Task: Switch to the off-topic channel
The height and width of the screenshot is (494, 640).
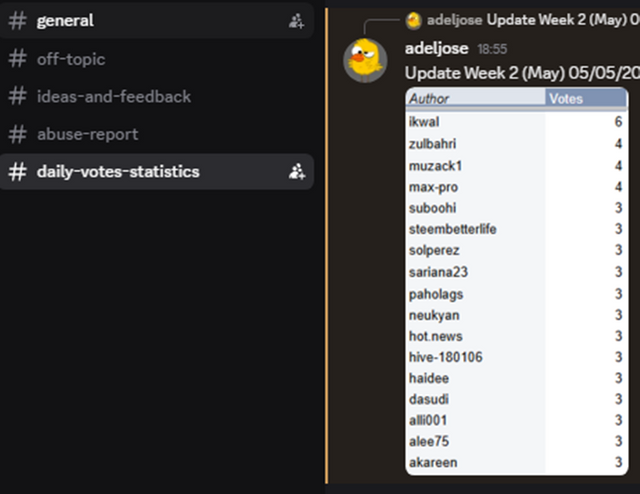Action: click(157, 58)
